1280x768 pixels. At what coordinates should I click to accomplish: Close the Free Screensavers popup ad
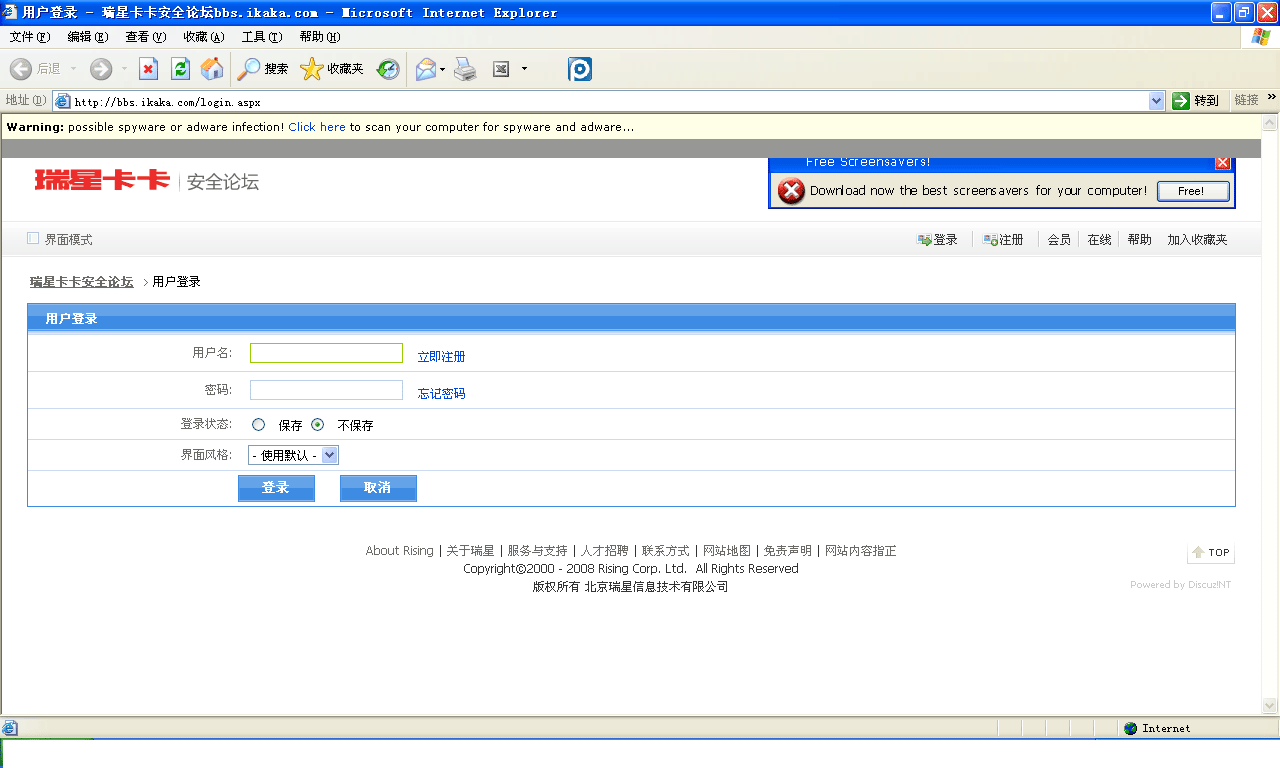point(1222,162)
